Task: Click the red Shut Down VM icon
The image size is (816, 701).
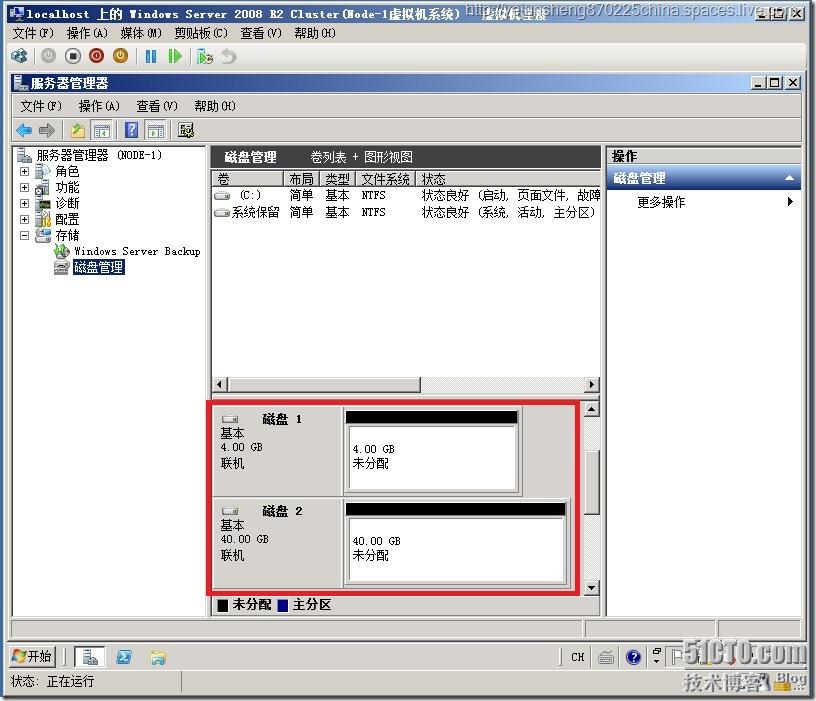Action: [96, 56]
